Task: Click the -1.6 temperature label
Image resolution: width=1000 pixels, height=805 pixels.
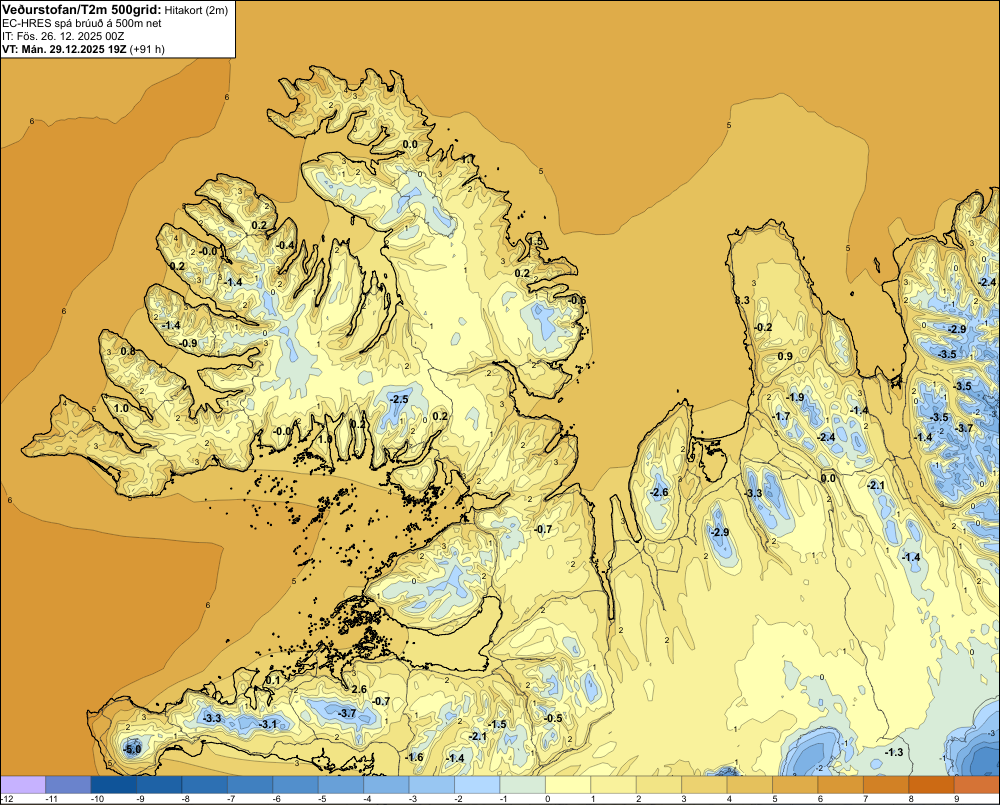Action: [415, 757]
